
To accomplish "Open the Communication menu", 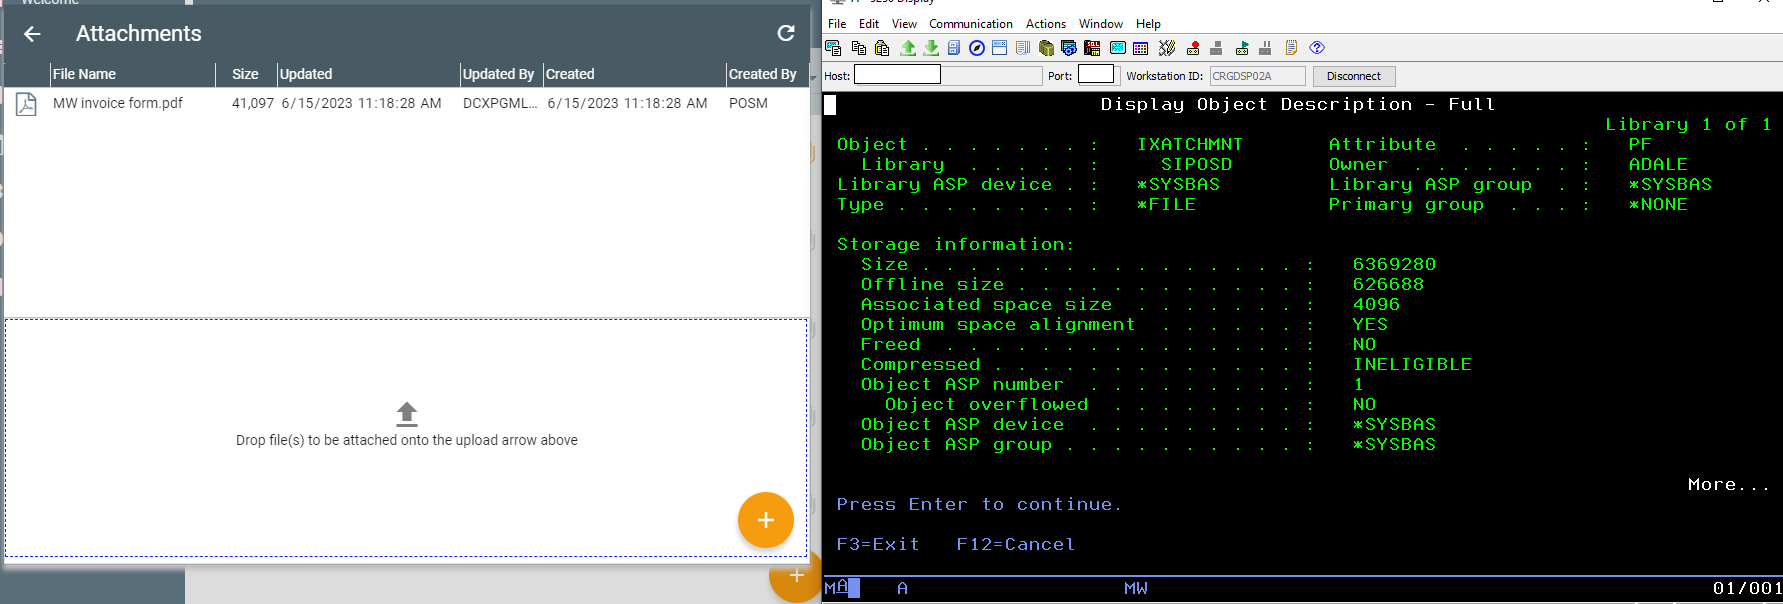I will click(970, 24).
